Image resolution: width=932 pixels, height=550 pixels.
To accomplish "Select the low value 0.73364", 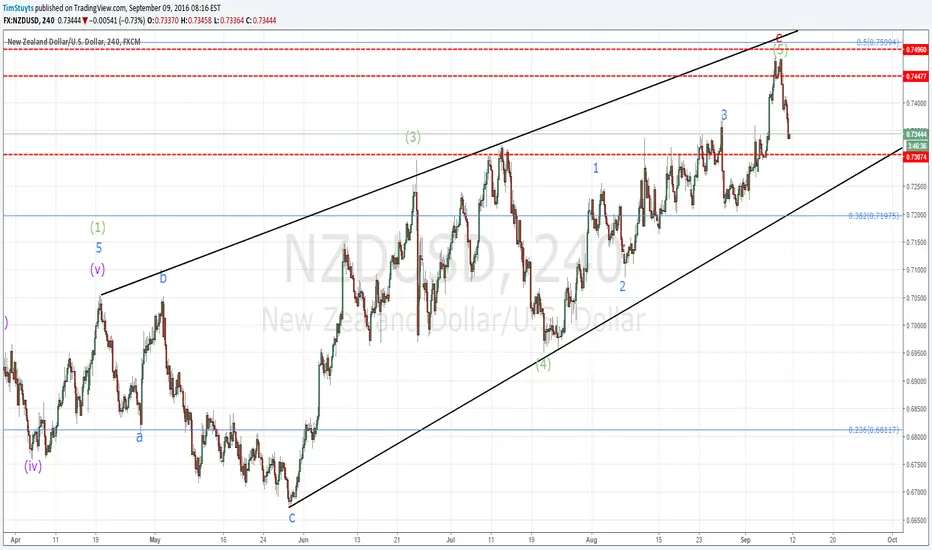I will (x=232, y=20).
